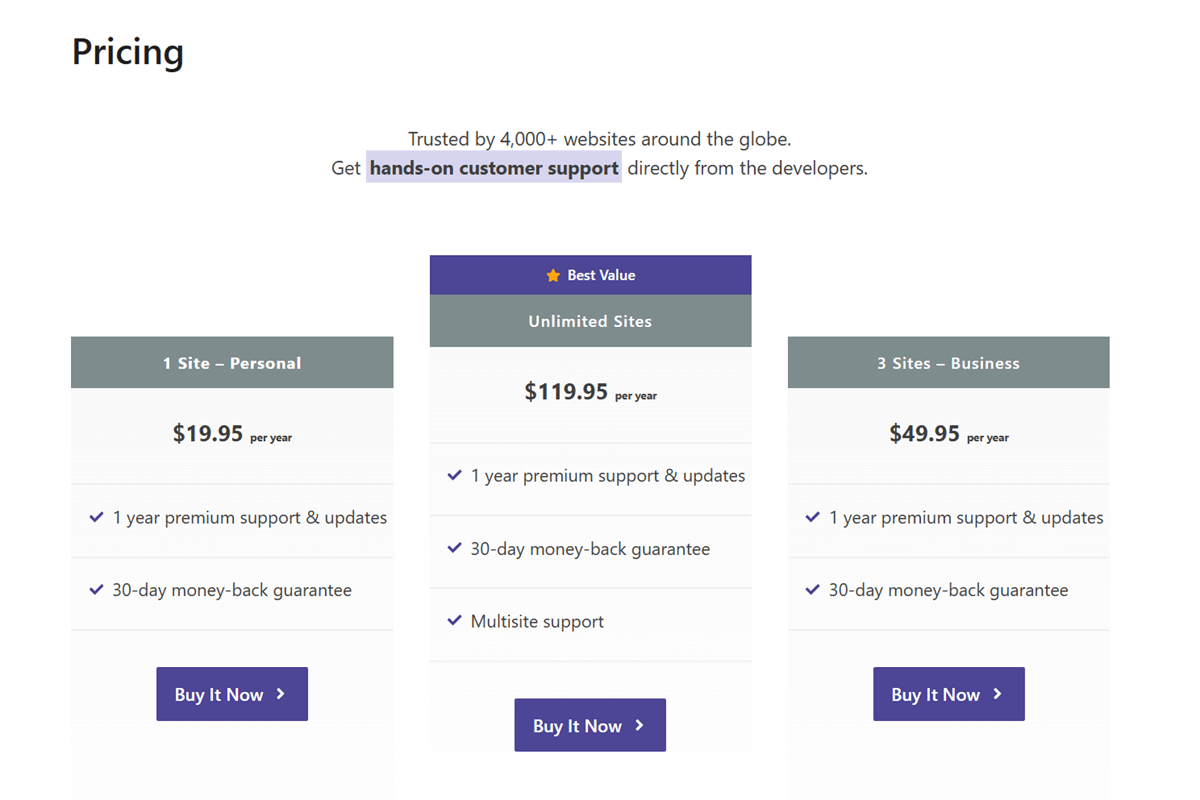The image size is (1200, 800).
Task: Click the Pricing page heading
Action: click(x=127, y=51)
